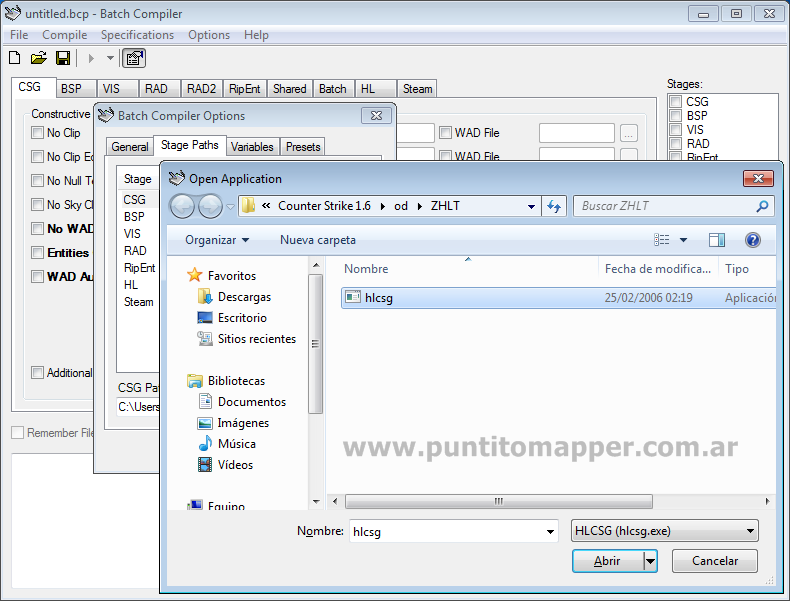The image size is (790, 601).
Task: Open the Options toolbar icon in Batch Compiler
Action: (134, 58)
